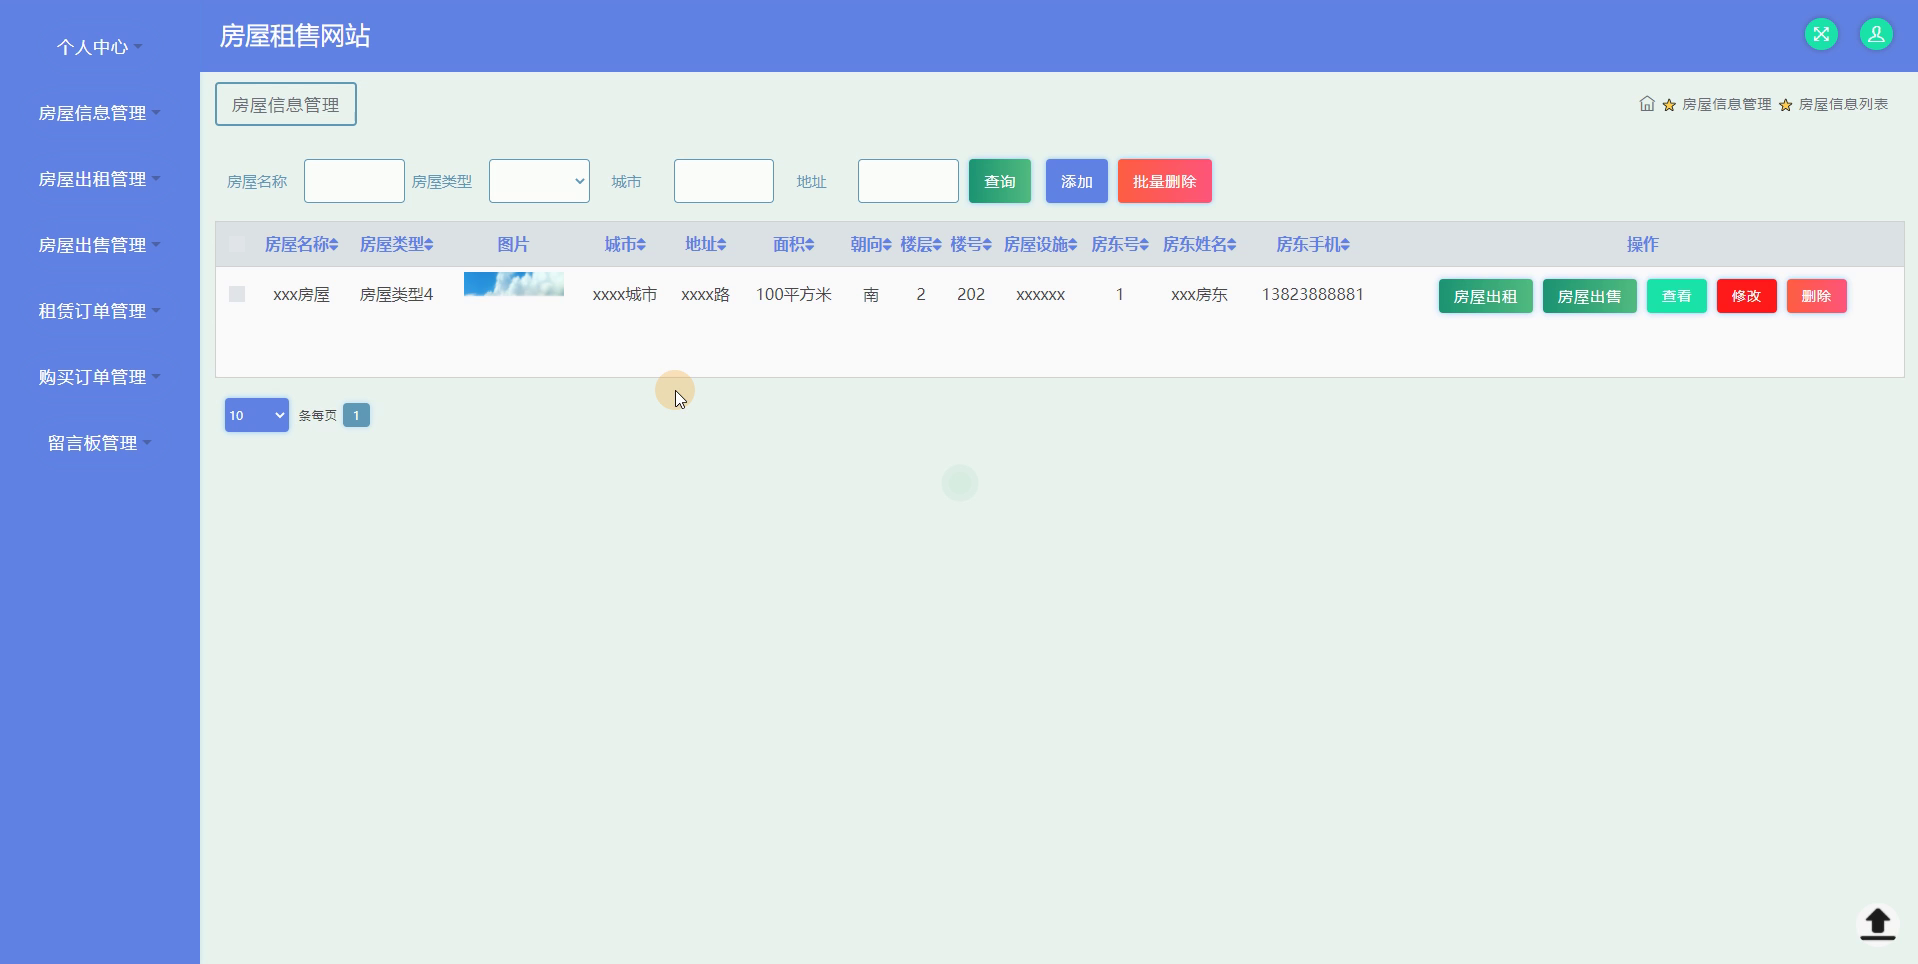
Task: Expand 租赁订单管理 sidebar menu
Action: [99, 311]
